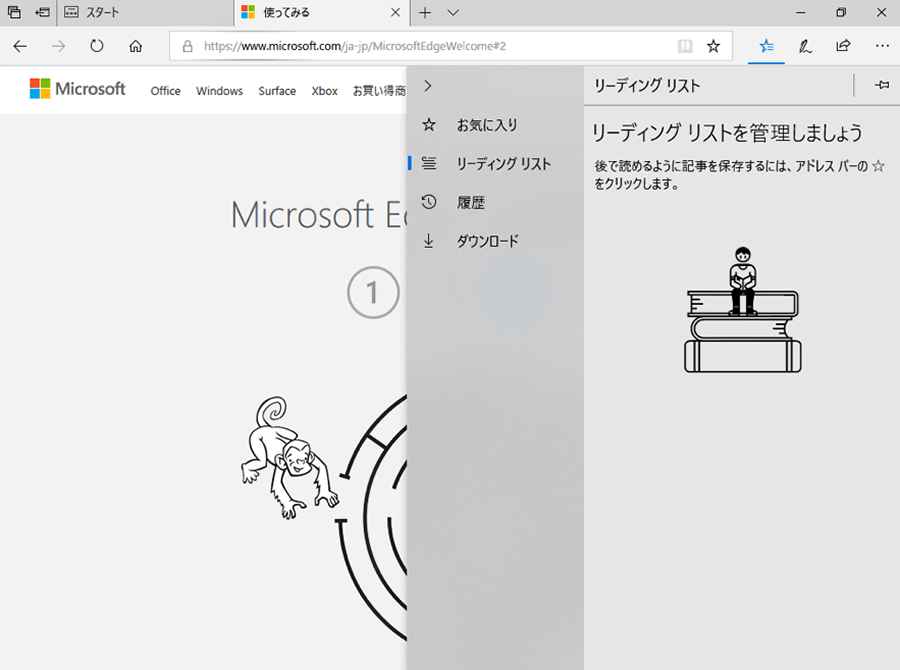Click the reader on books illustration
The width and height of the screenshot is (900, 670).
click(743, 309)
